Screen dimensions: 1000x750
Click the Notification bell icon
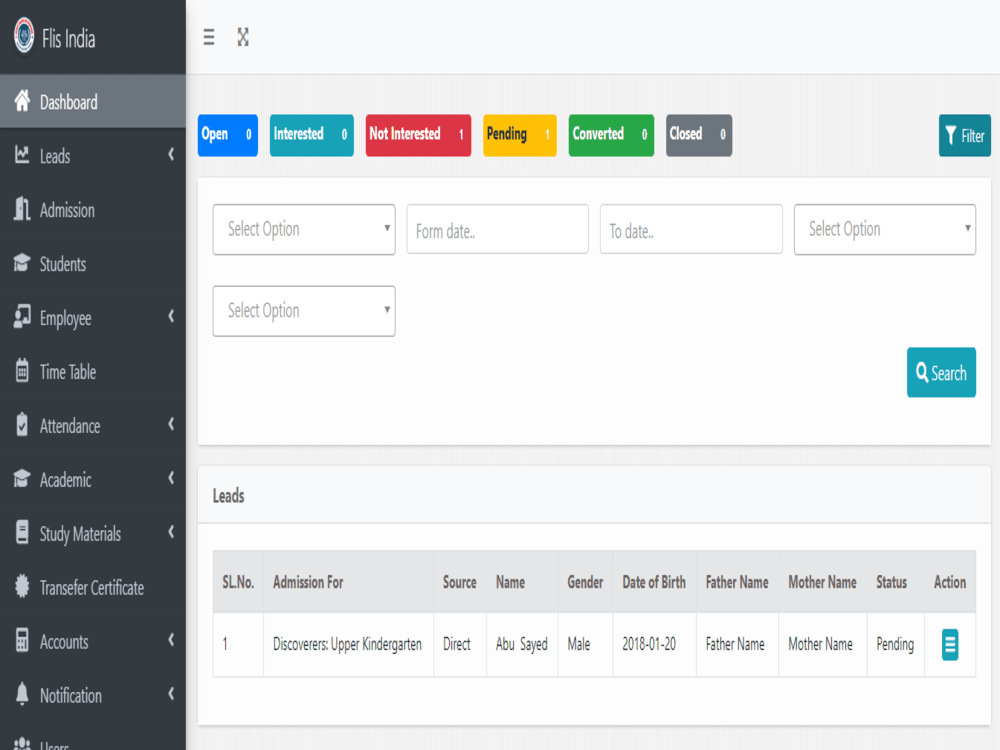click(22, 694)
